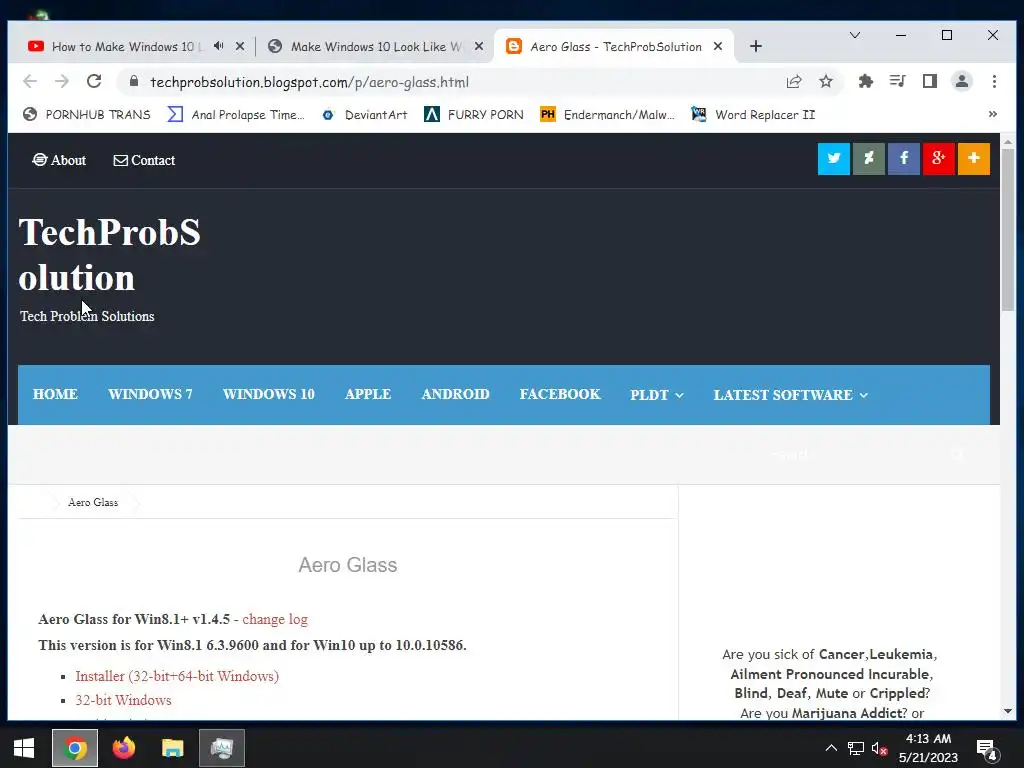Image resolution: width=1024 pixels, height=768 pixels.
Task: Click the Twitter social icon
Action: coord(833,159)
